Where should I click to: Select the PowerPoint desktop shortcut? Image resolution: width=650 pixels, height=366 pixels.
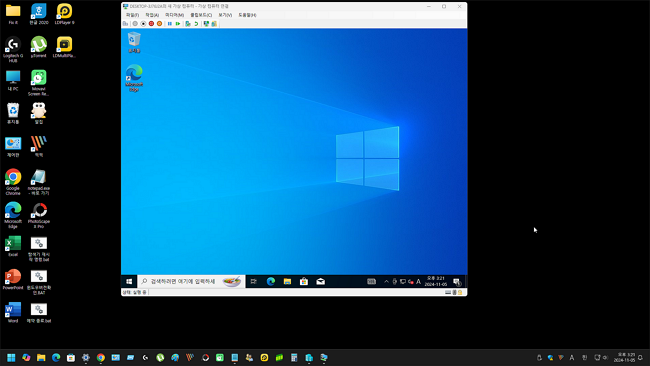pos(13,279)
